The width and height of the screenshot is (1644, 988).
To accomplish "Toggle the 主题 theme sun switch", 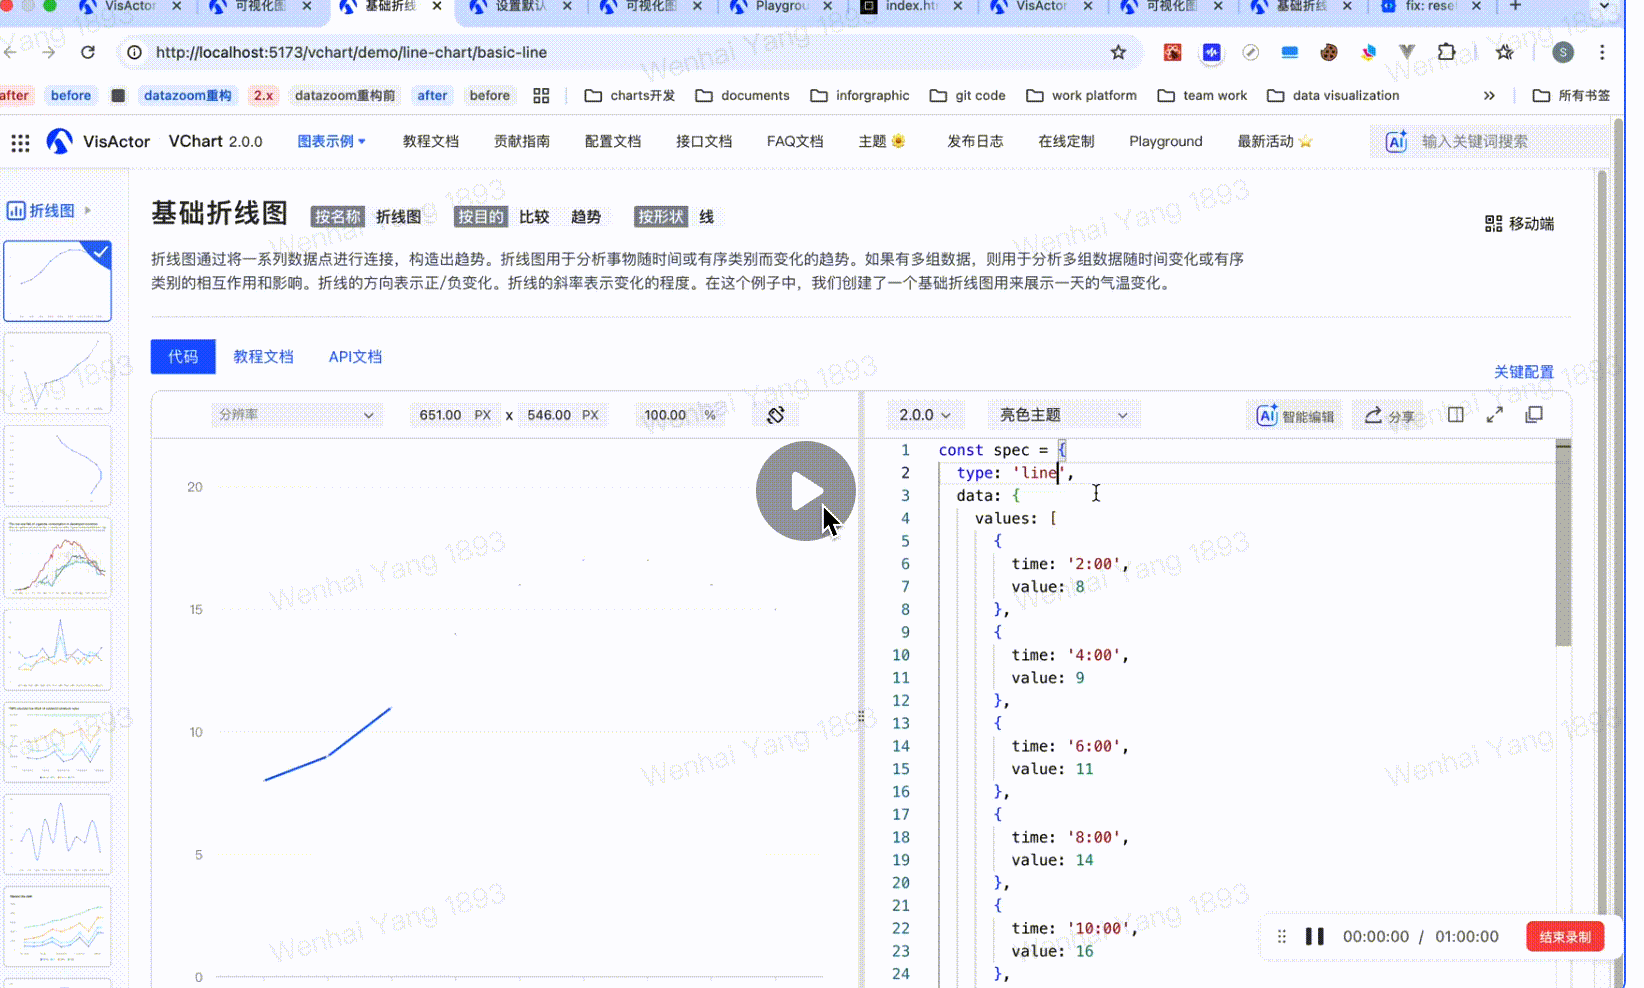I will [x=898, y=141].
